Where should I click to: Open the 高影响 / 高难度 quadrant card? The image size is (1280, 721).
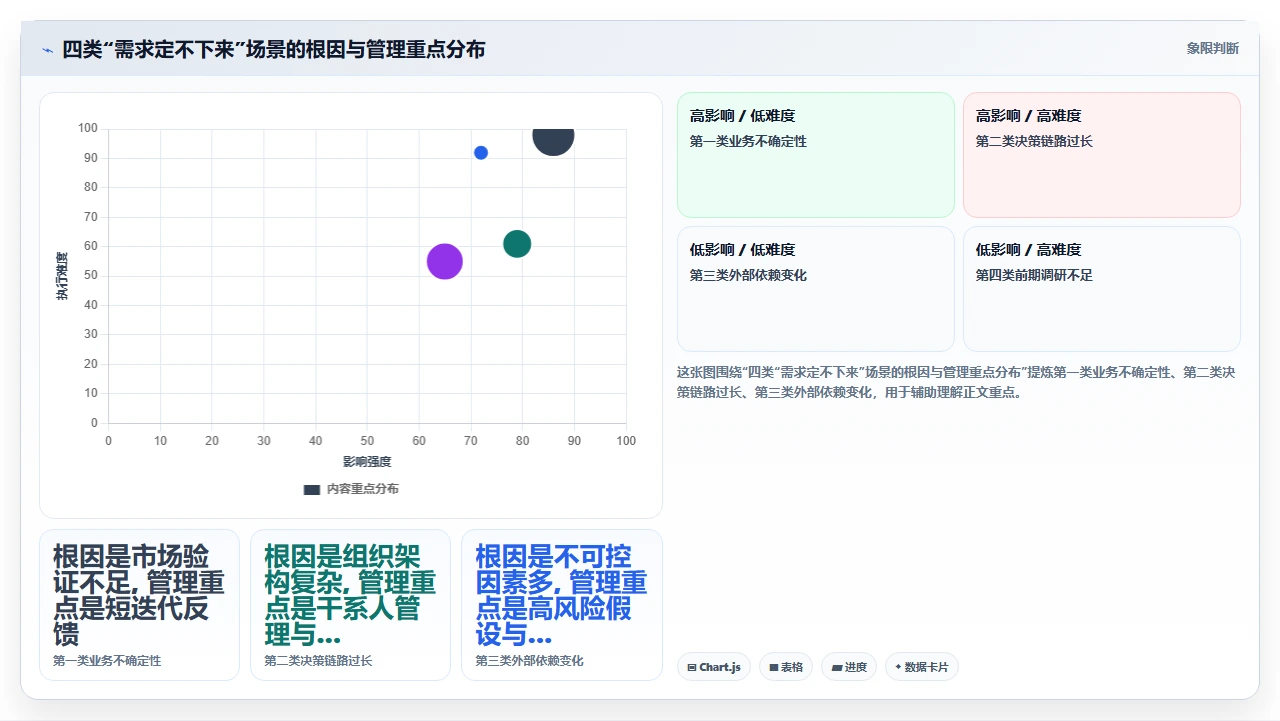tap(1102, 155)
